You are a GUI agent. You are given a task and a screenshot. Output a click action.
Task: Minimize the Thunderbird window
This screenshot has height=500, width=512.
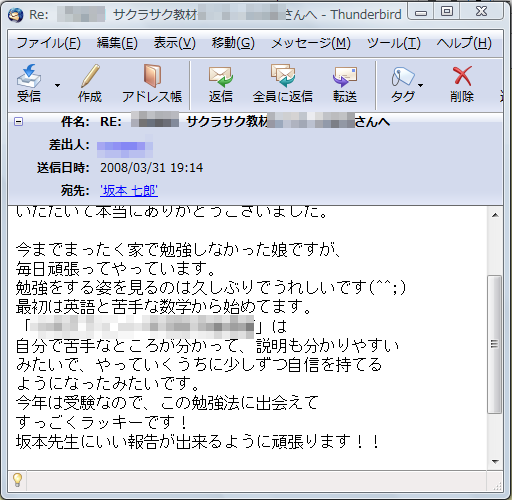tap(421, 13)
